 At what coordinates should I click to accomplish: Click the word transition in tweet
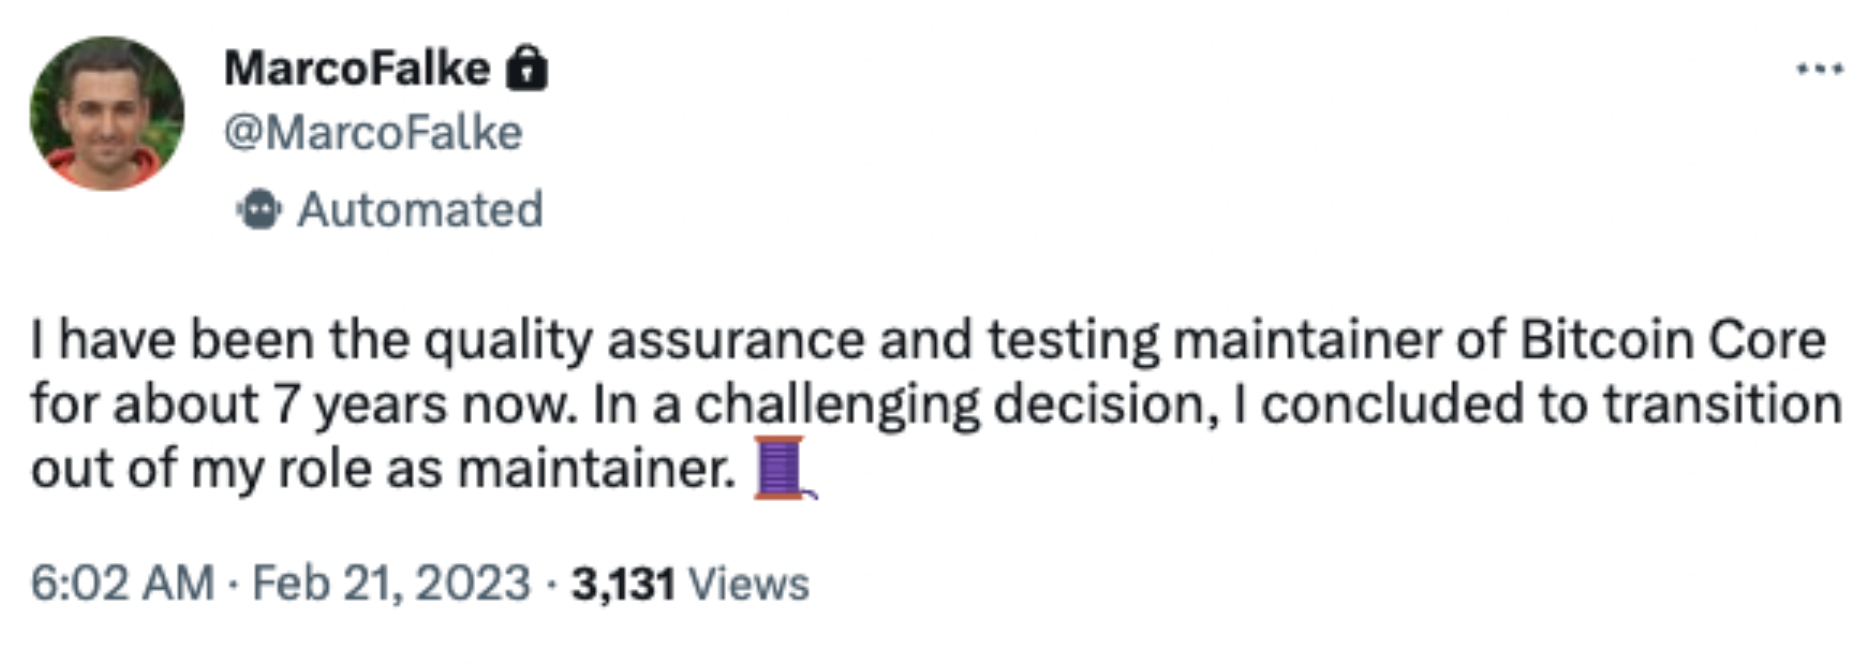click(1722, 405)
